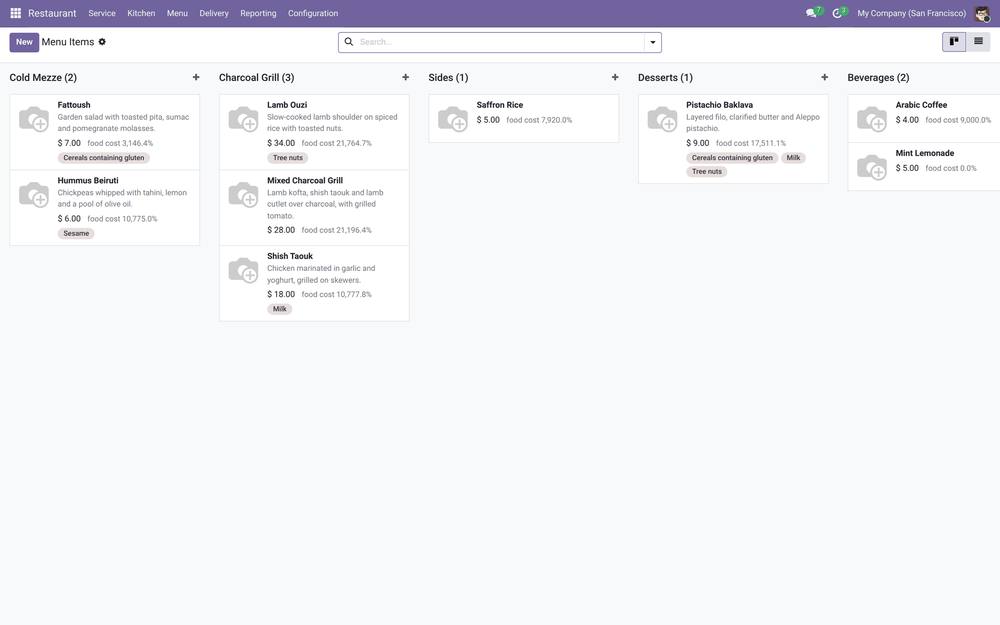
Task: Click Arabic Coffee image placeholder
Action: pyautogui.click(x=872, y=119)
